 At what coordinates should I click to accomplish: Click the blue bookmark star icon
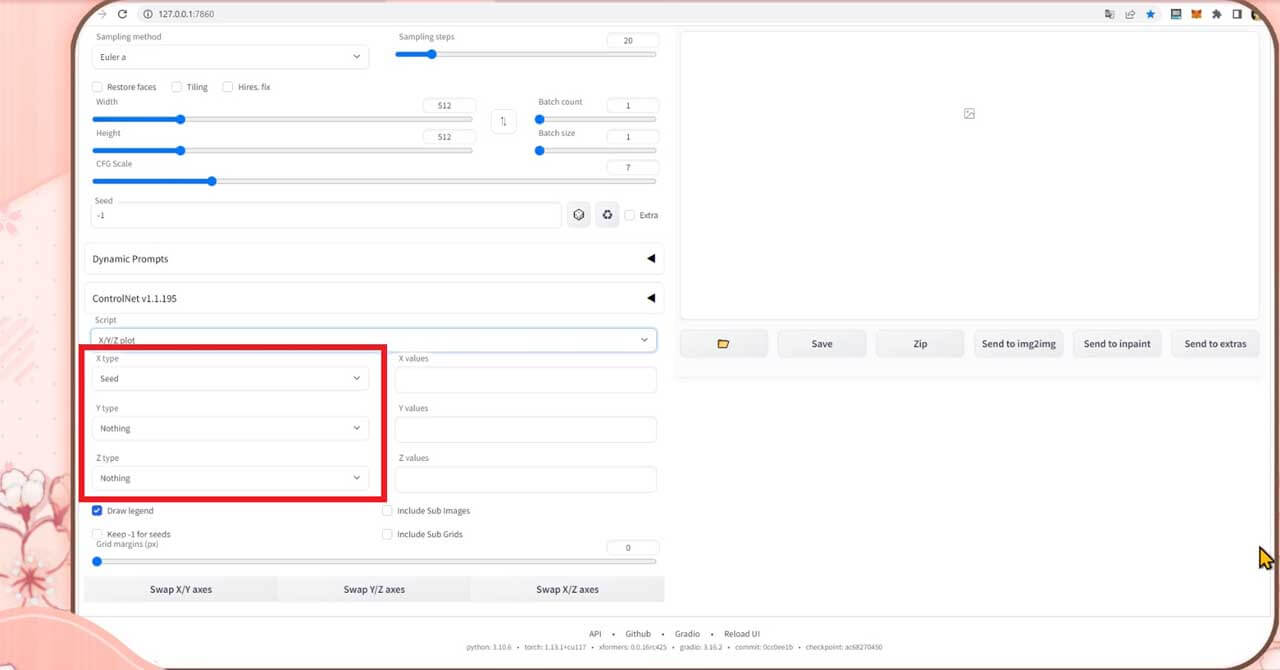tap(1150, 14)
